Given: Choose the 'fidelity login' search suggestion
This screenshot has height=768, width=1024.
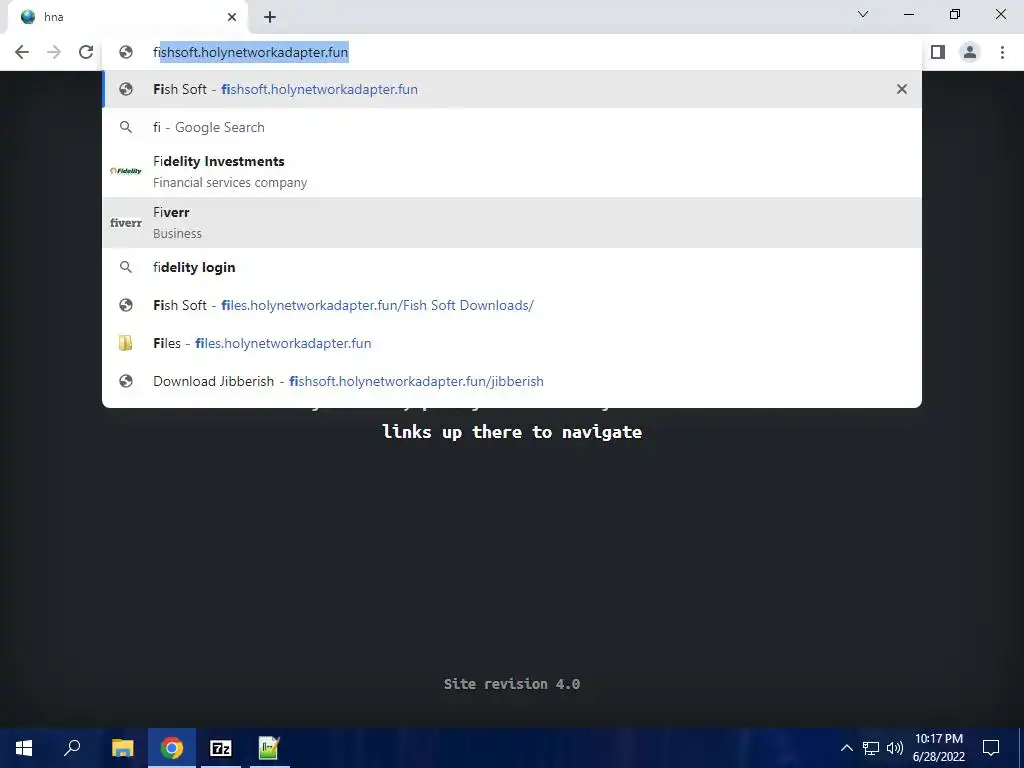Looking at the screenshot, I should [x=512, y=267].
